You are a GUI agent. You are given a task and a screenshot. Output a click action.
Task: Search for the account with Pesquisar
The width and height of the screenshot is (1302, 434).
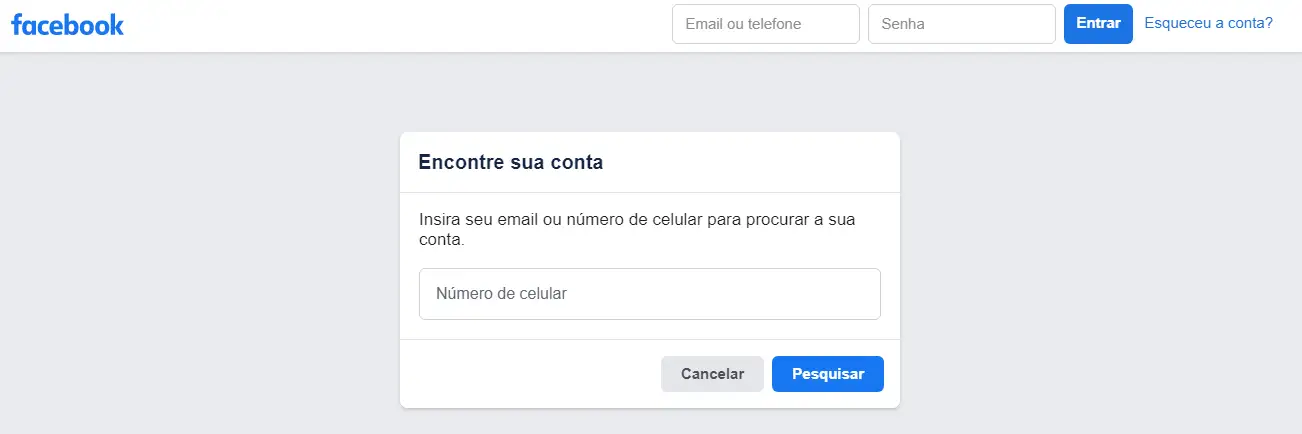click(827, 374)
